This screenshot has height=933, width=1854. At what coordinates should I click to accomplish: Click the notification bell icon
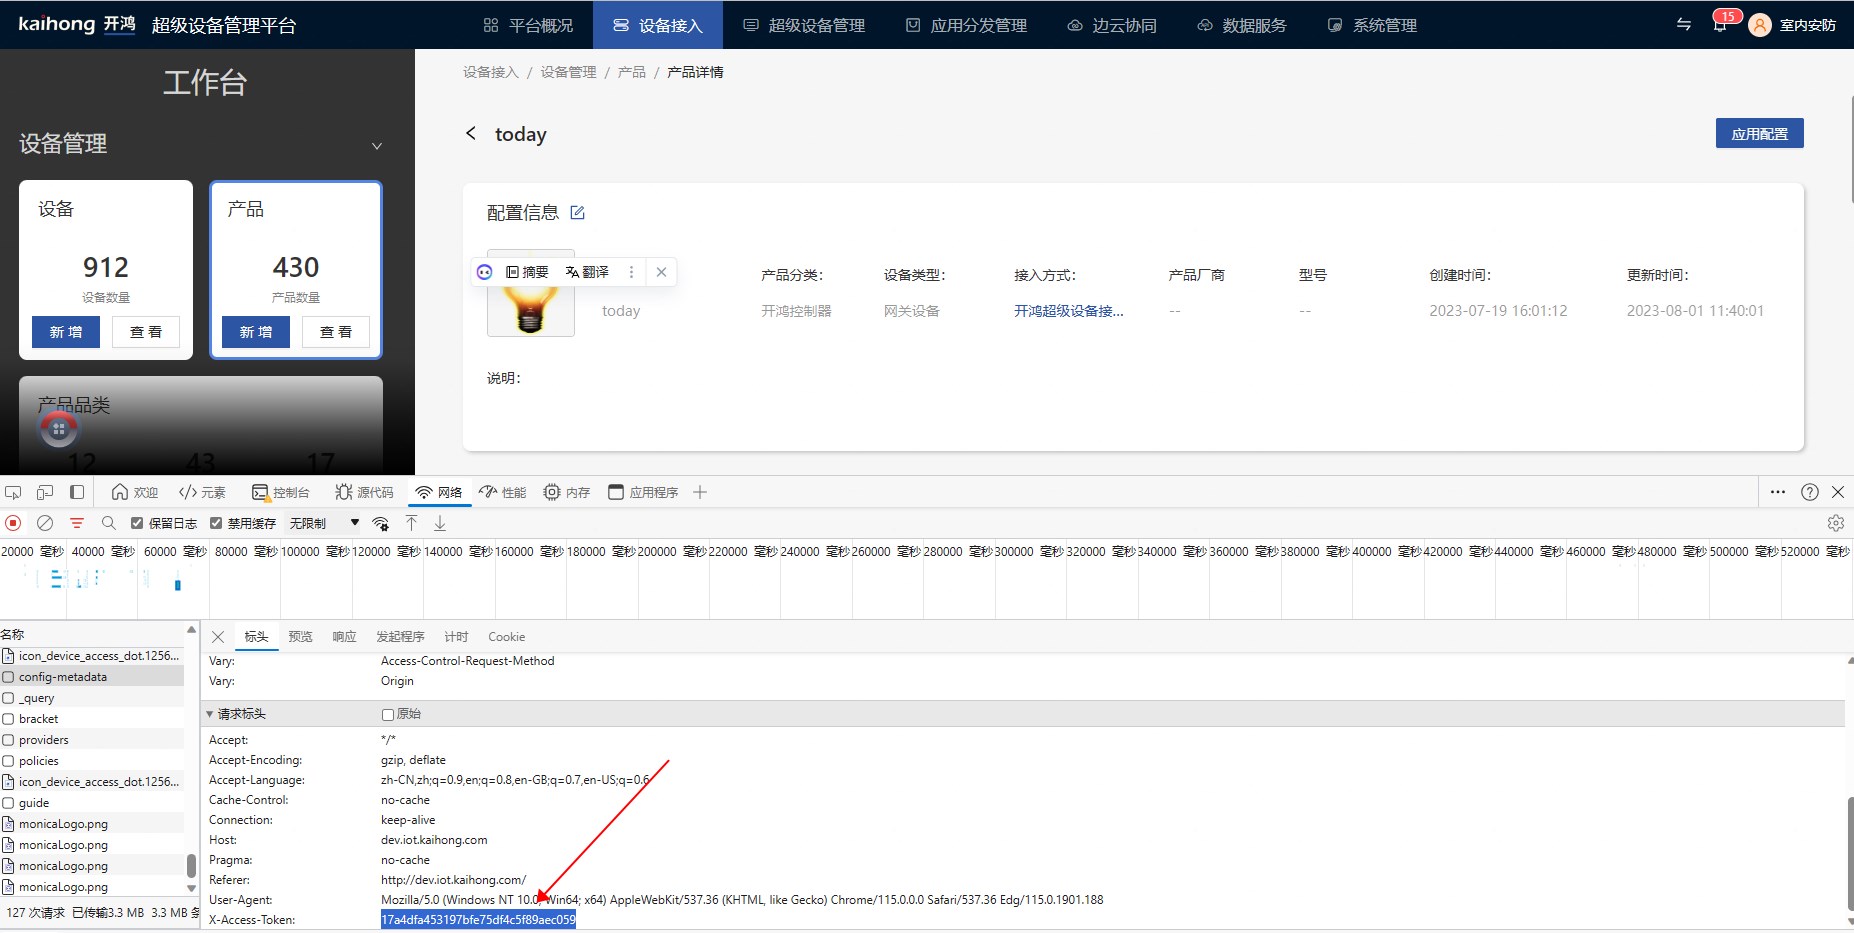coord(1720,25)
